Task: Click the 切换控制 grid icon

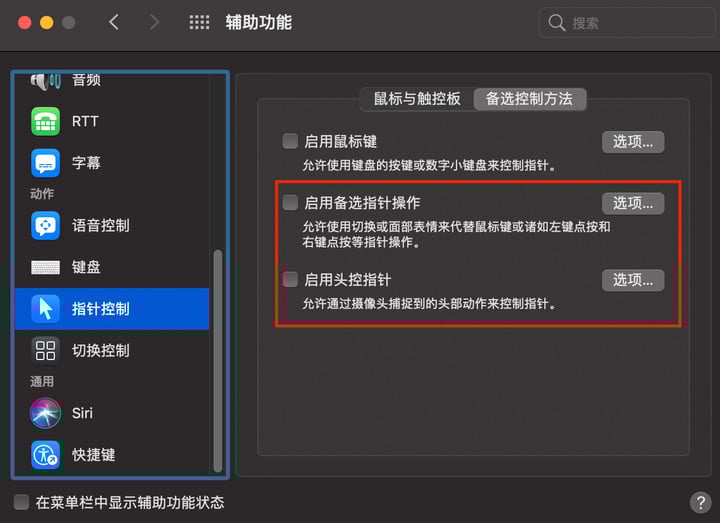Action: point(45,350)
